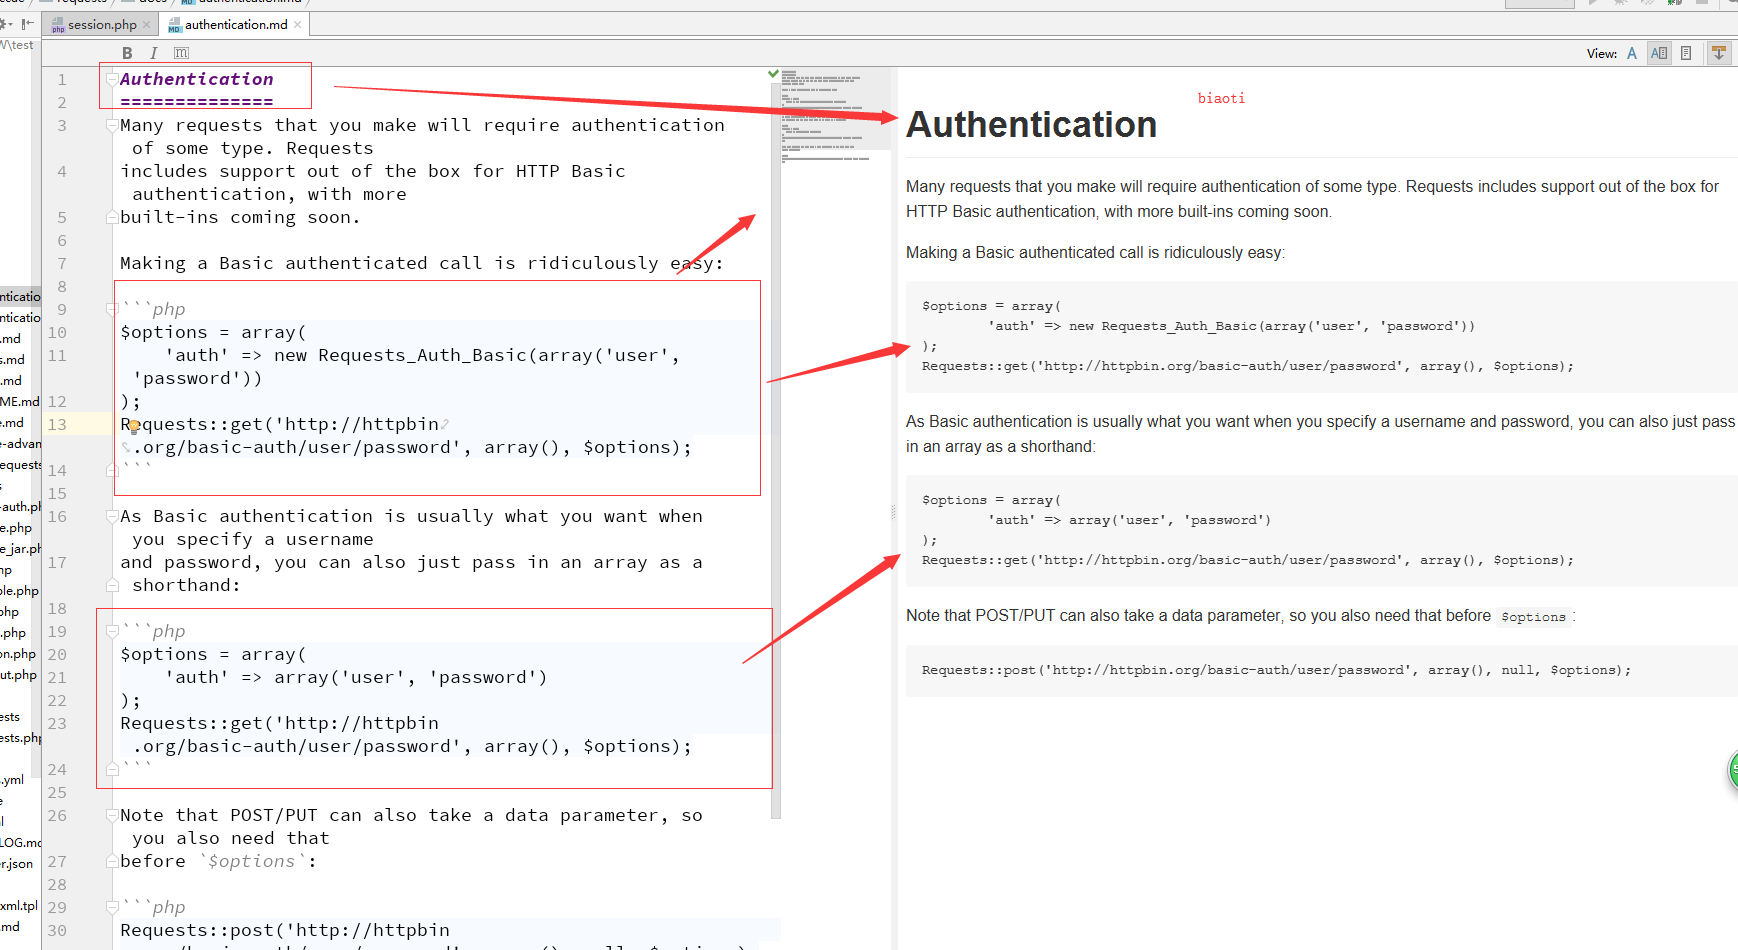The height and width of the screenshot is (950, 1738).
Task: Collapse the Authentication heading fold on line 1
Action: [x=112, y=79]
